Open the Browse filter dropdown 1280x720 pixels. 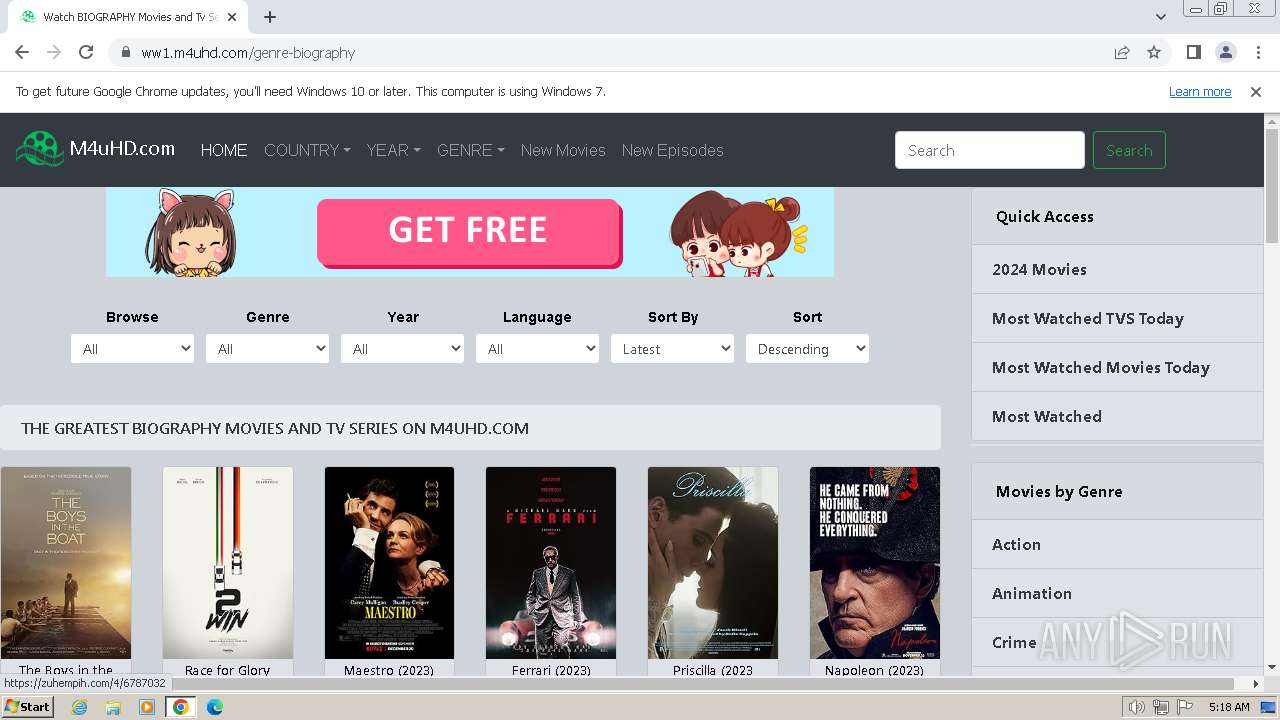click(132, 349)
